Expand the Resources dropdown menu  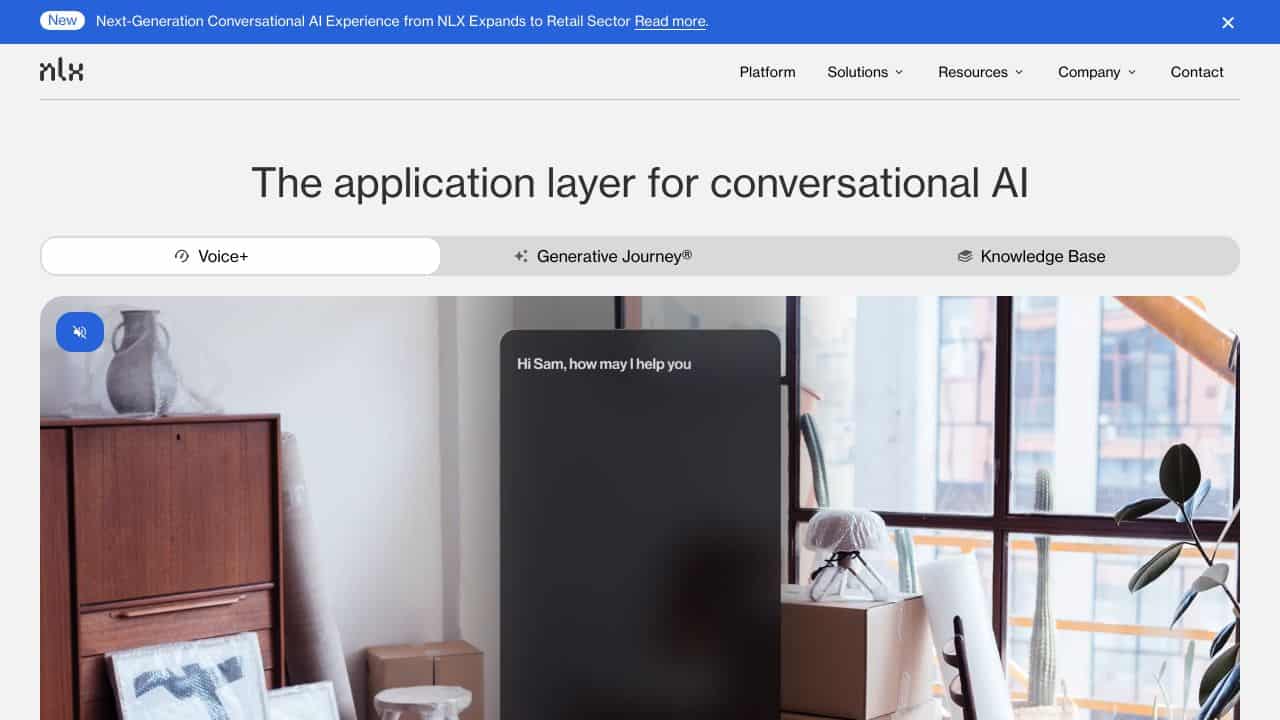pos(980,72)
